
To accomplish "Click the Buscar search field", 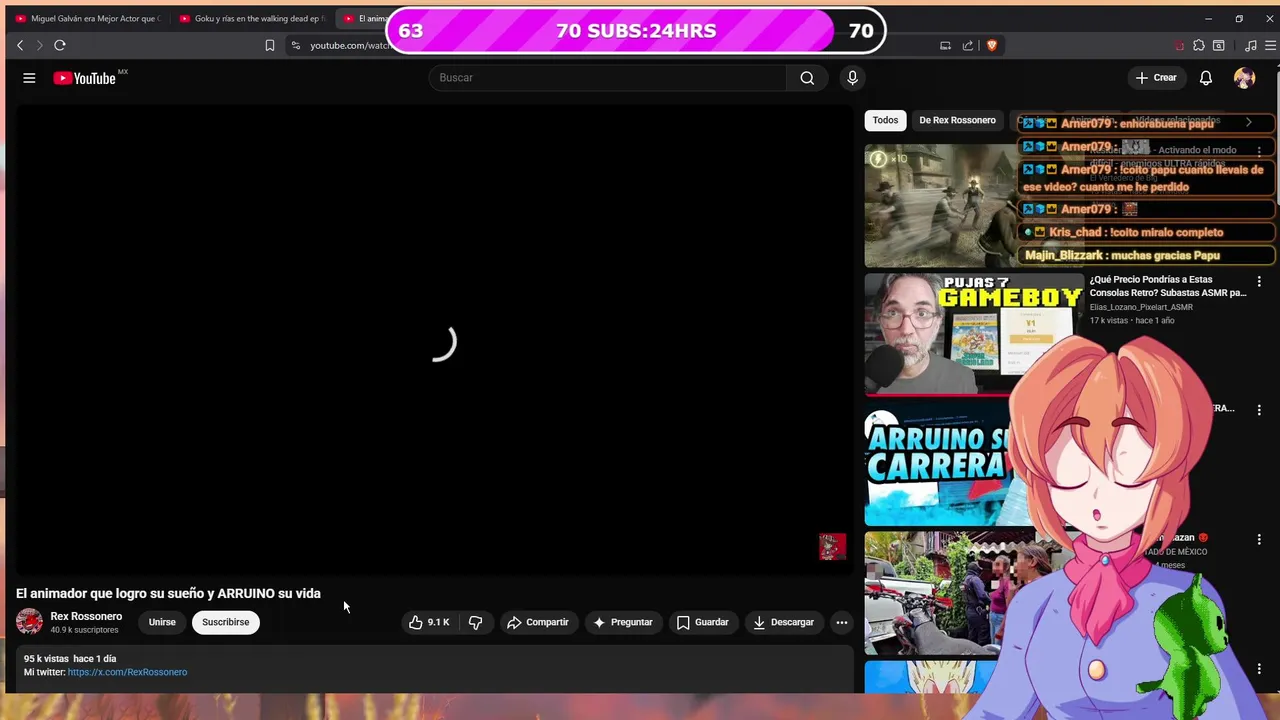I will click(x=608, y=78).
